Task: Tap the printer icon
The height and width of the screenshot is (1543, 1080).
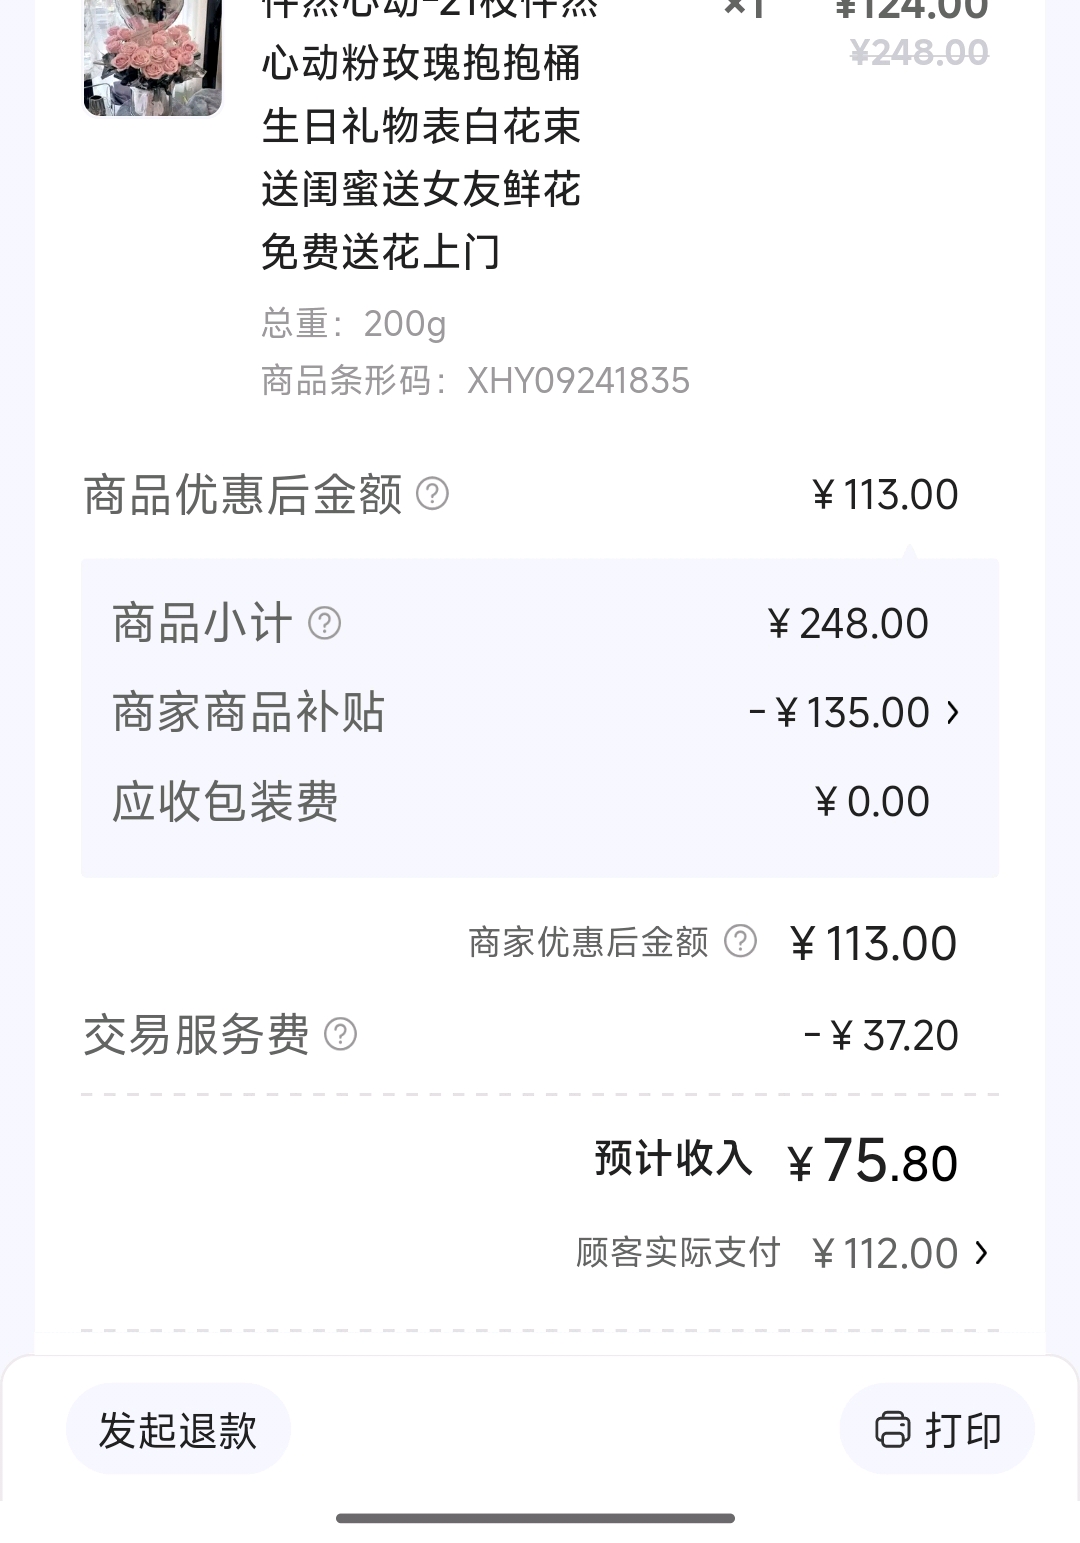Action: coord(893,1429)
